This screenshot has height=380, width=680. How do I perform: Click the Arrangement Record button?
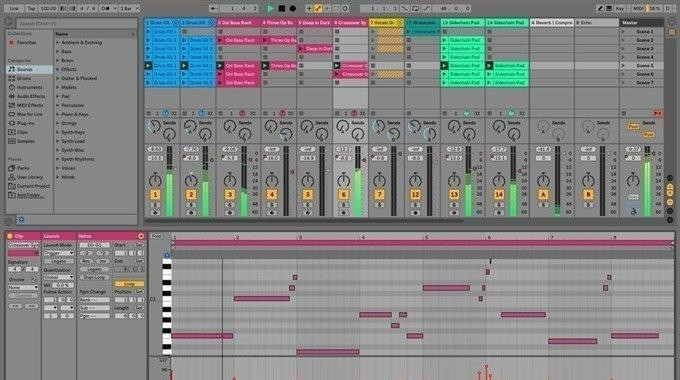tap(293, 8)
